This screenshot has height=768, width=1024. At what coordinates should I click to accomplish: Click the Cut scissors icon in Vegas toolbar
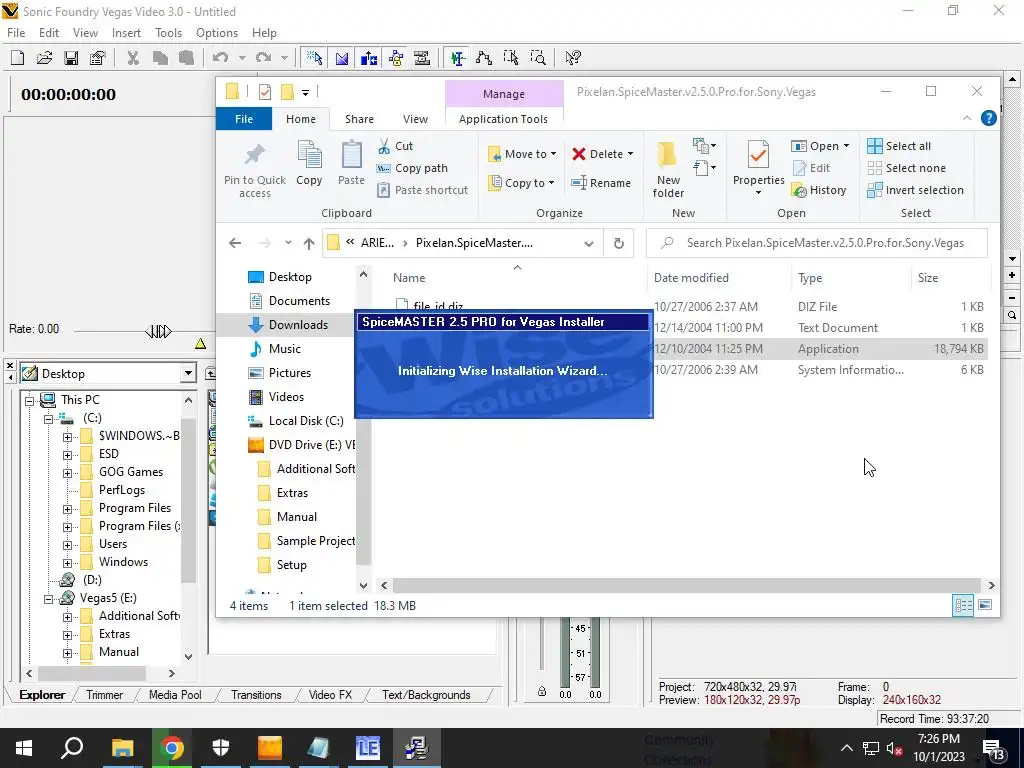click(x=133, y=58)
